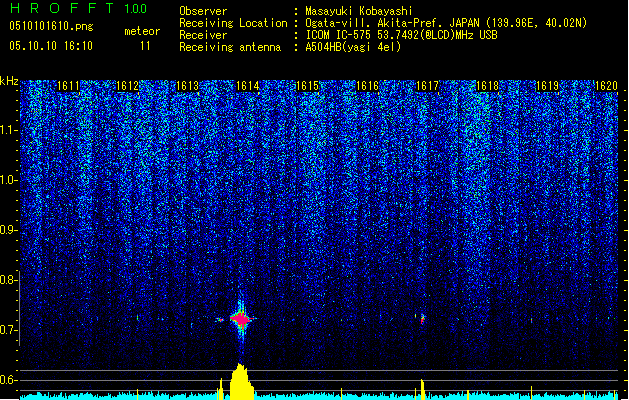Image resolution: width=629 pixels, height=400 pixels.
Task: Select the receiver text ICOM IC-575 53.7492 MHz USB
Action: click(402, 35)
